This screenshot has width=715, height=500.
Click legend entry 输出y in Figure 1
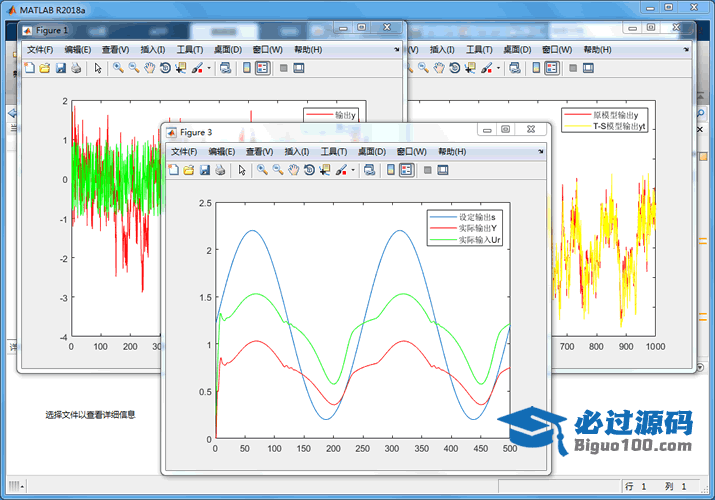(x=345, y=115)
